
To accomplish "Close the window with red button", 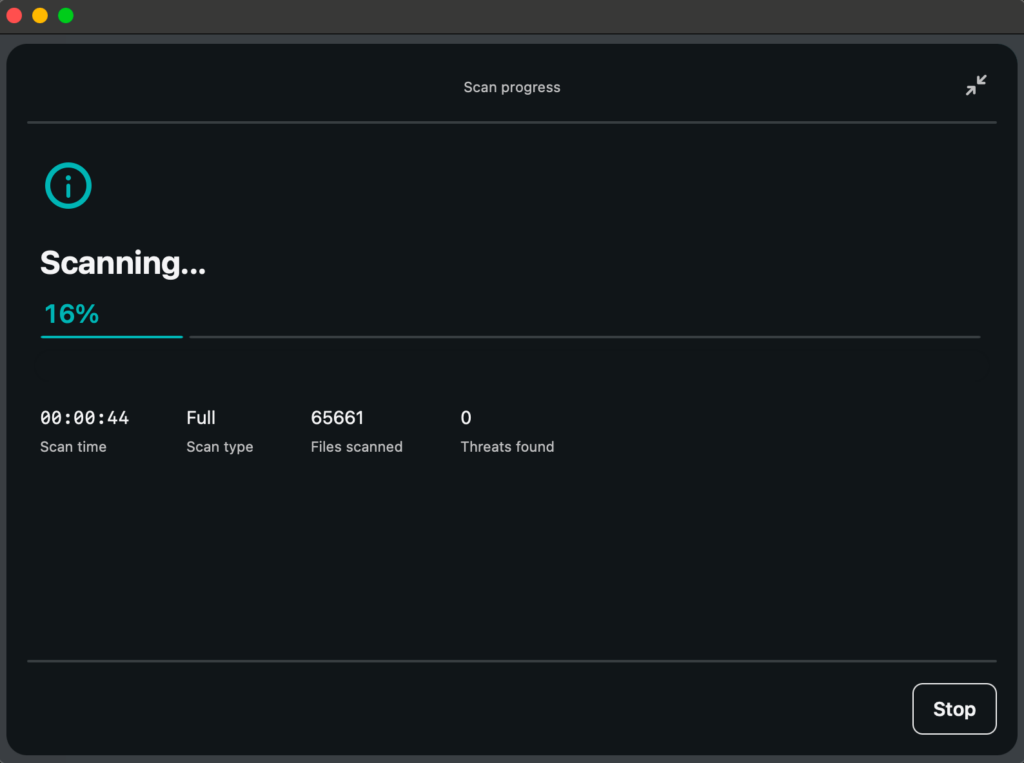I will [14, 16].
